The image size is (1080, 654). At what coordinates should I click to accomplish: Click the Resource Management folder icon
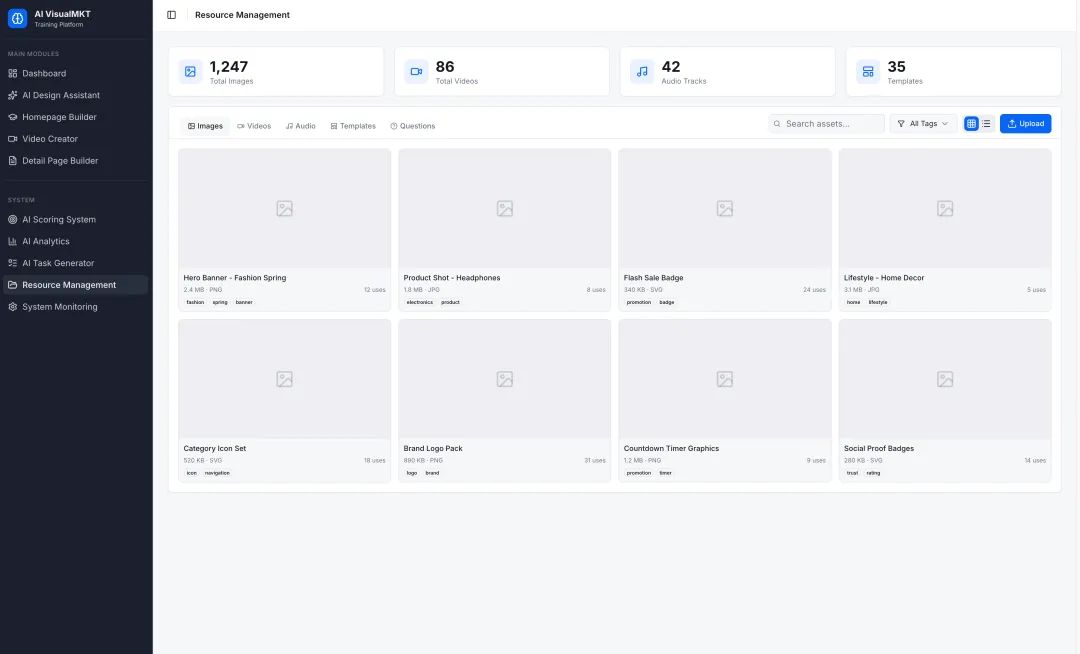click(x=12, y=285)
